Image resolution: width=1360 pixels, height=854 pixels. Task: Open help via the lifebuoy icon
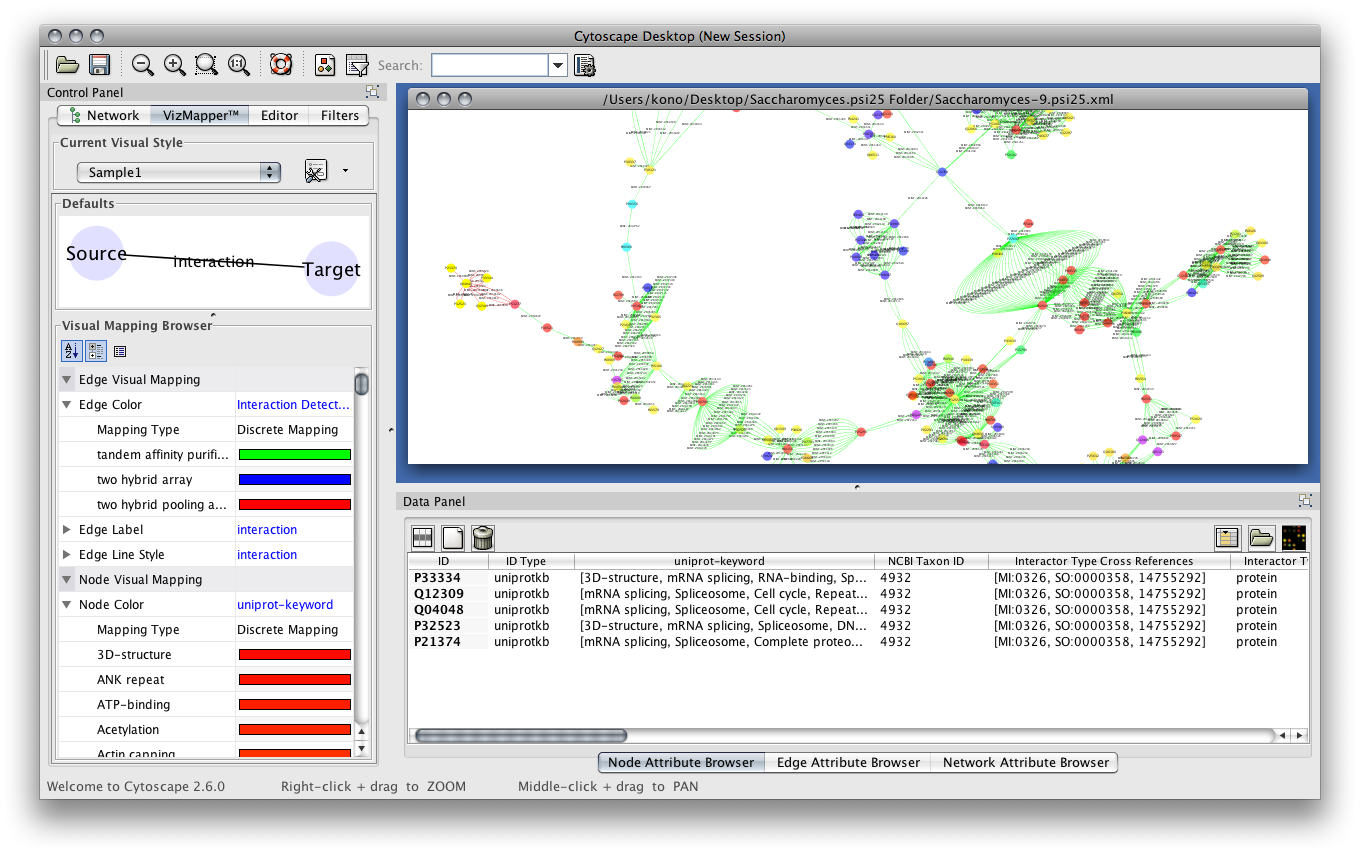pyautogui.click(x=281, y=66)
